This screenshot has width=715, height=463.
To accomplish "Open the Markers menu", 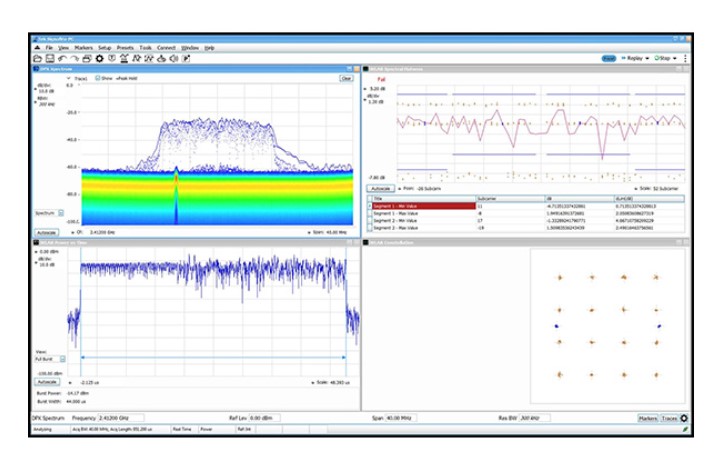I will pos(83,47).
